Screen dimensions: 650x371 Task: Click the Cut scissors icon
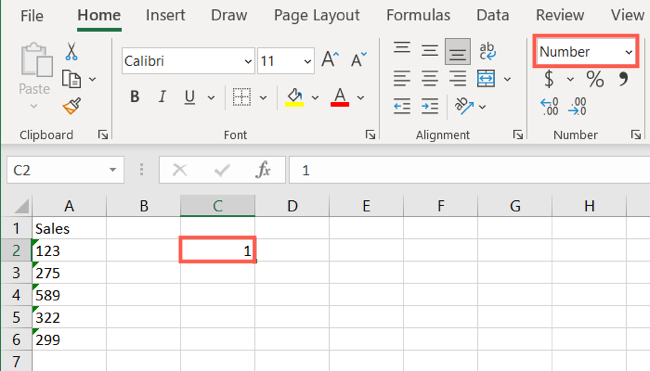[71, 52]
